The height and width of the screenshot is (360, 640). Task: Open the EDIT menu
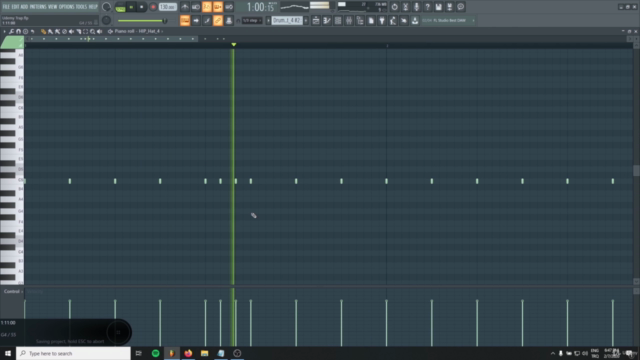15,7
